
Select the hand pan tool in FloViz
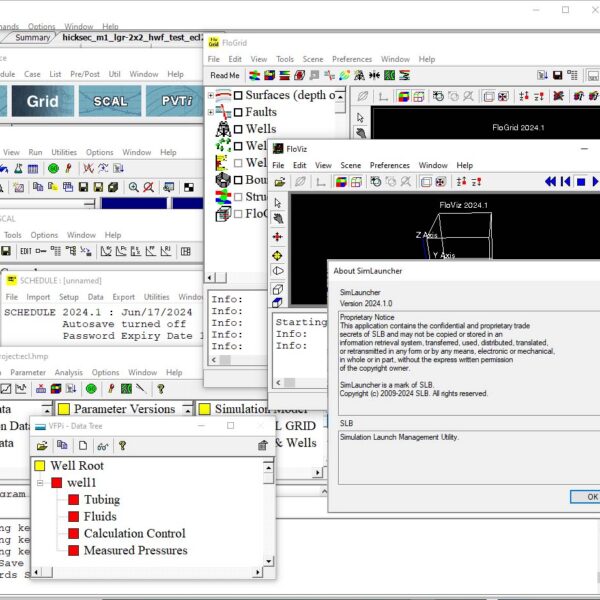tap(278, 218)
